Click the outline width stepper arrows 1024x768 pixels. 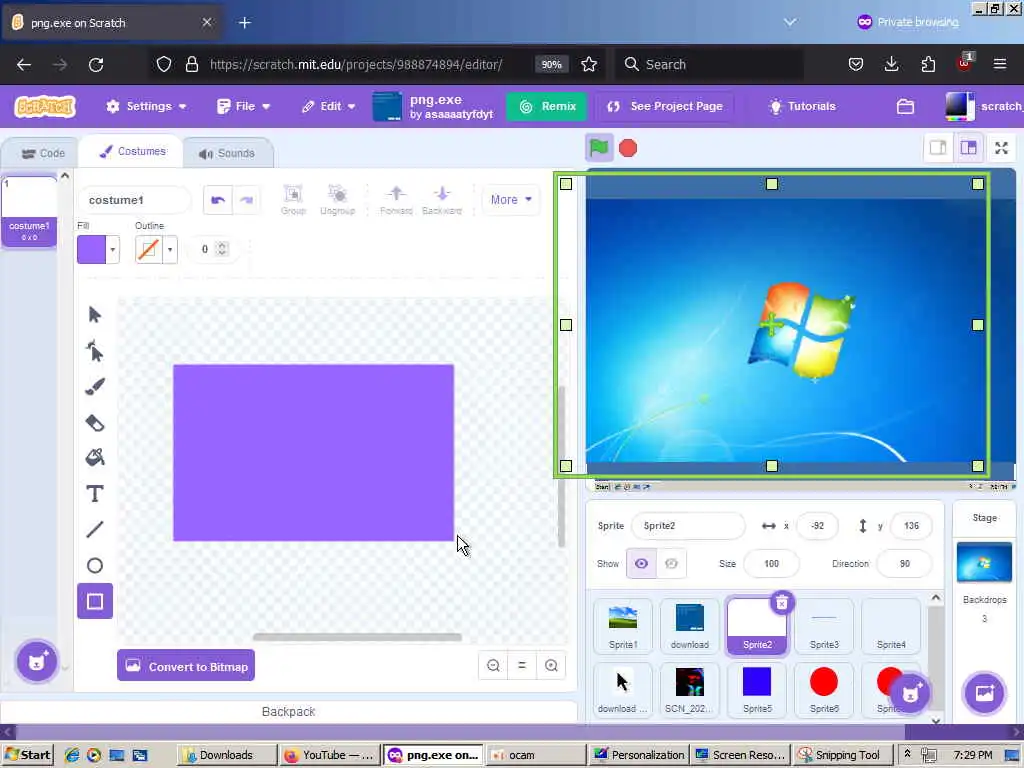coord(222,249)
